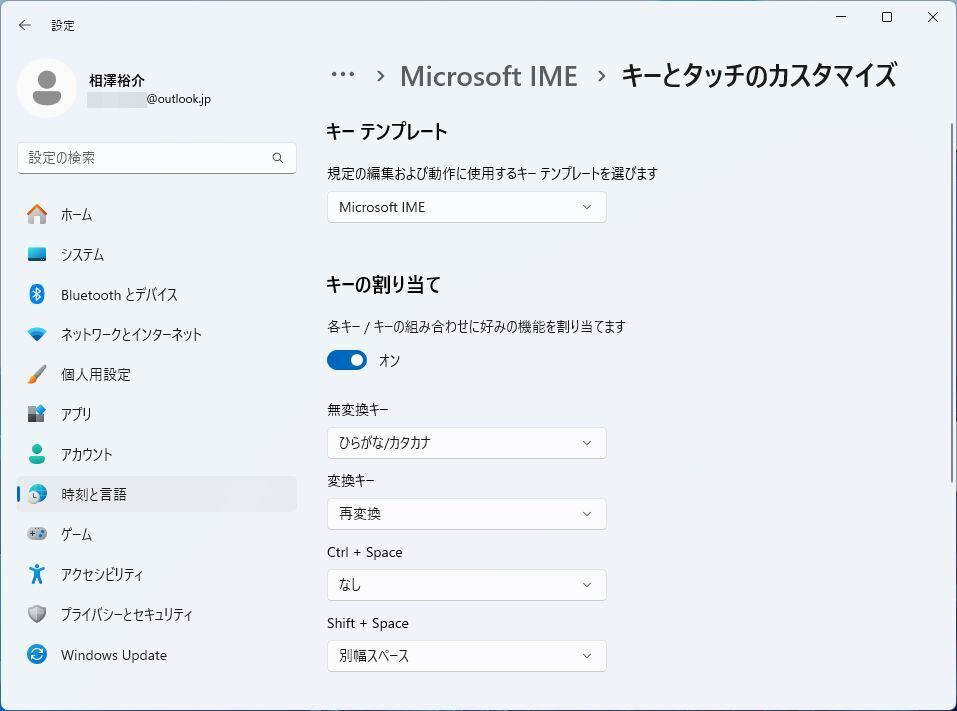Select the 時刻と言語 globe clock icon
This screenshot has width=957, height=711.
point(37,494)
